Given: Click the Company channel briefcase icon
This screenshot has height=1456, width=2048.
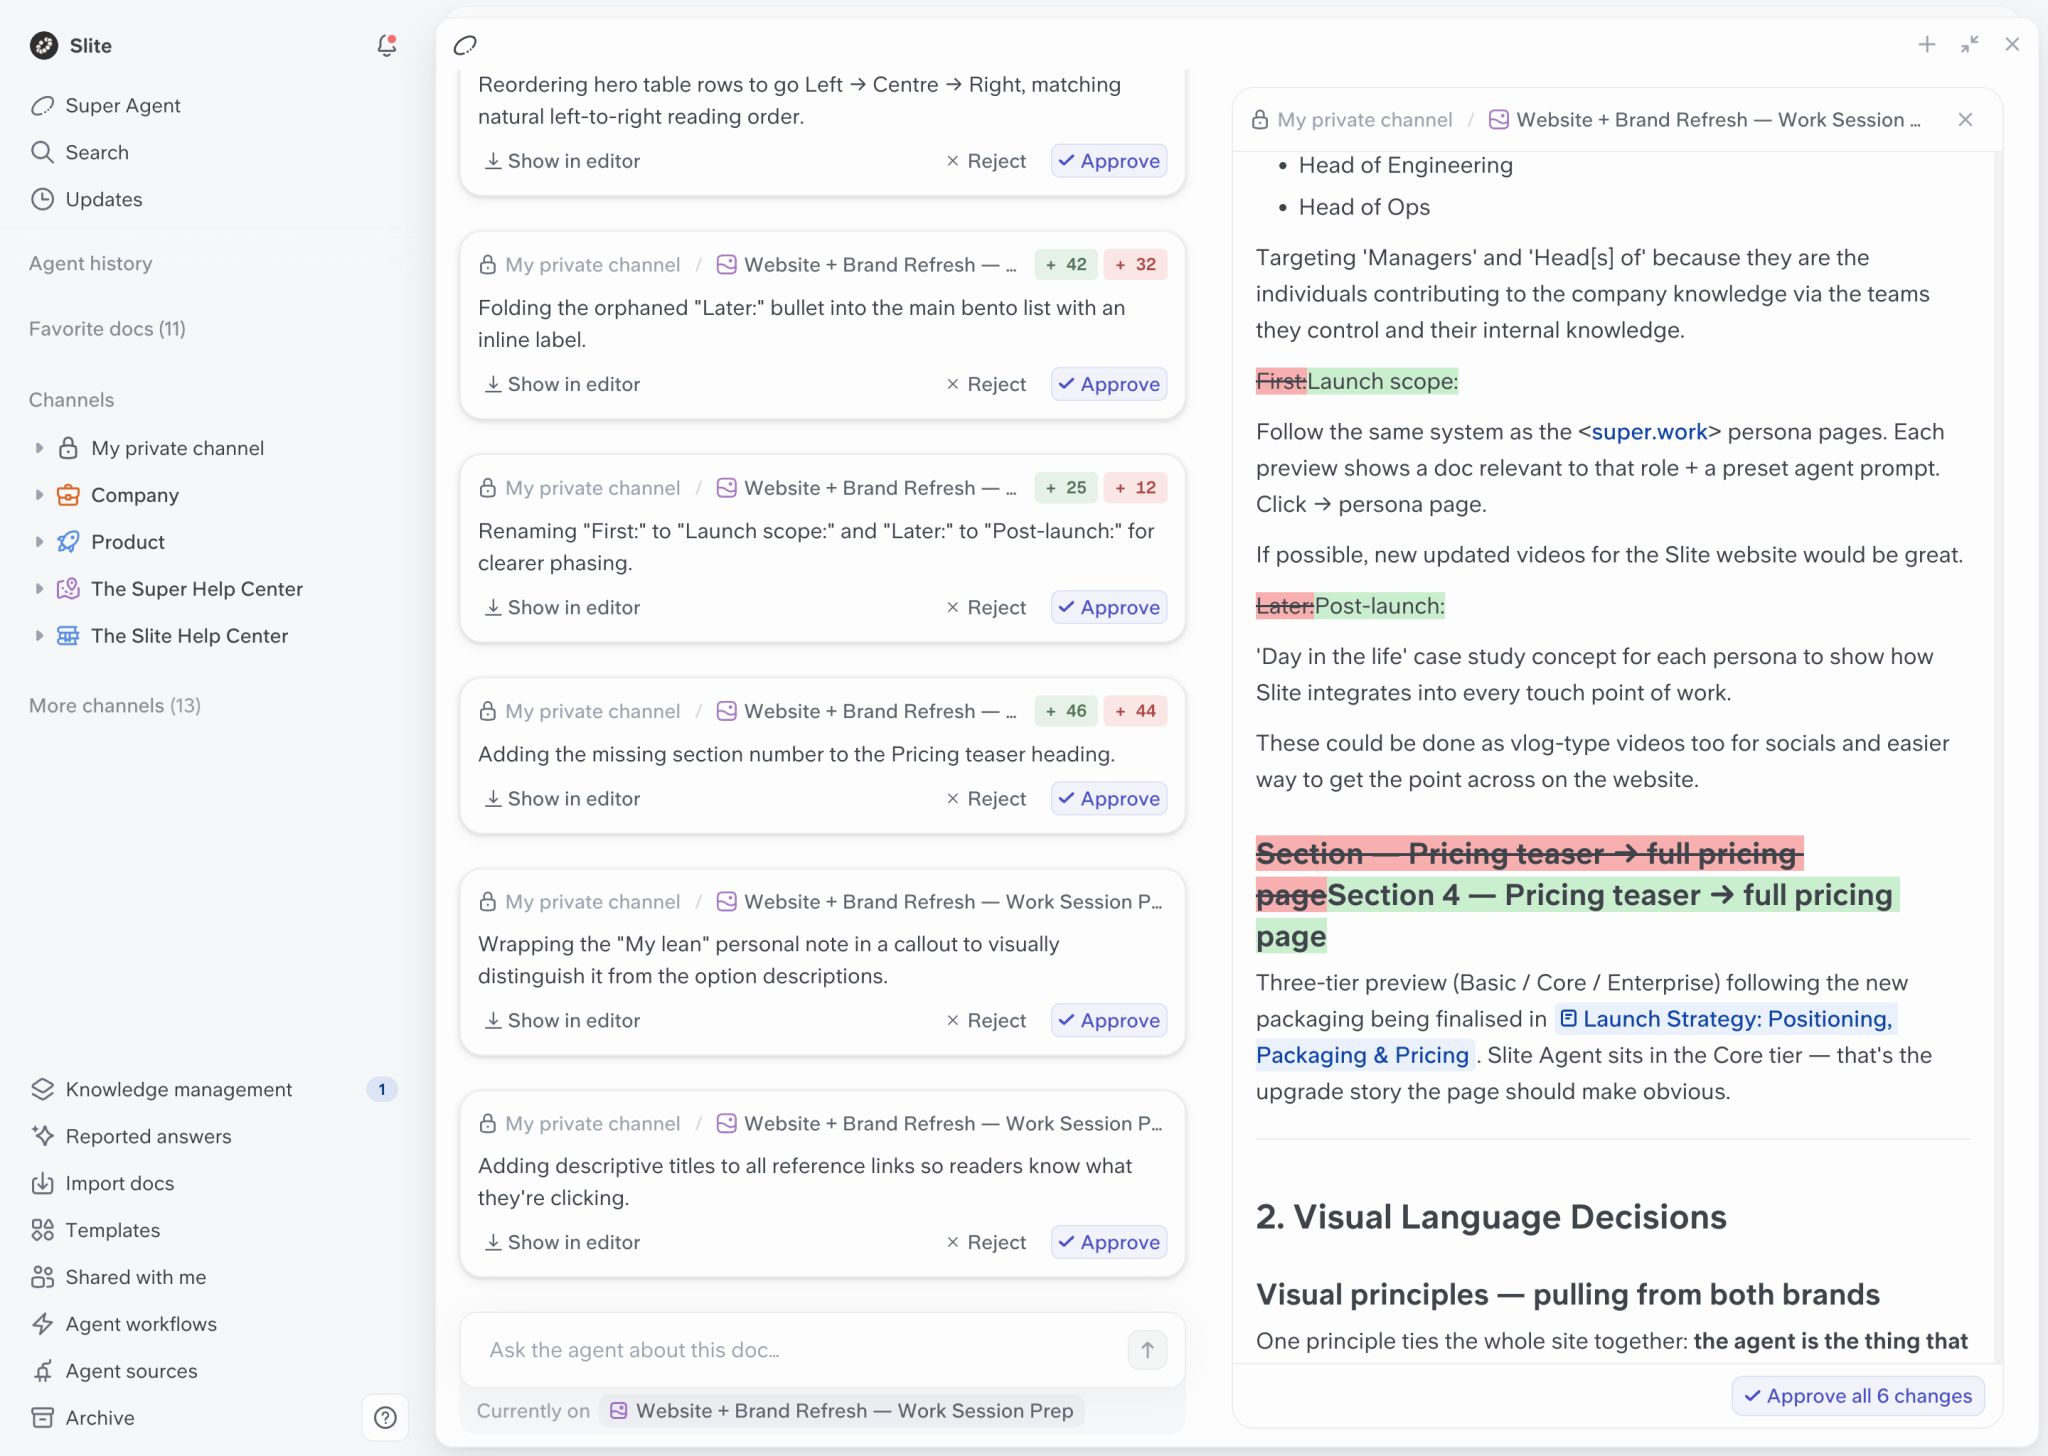Looking at the screenshot, I should (x=68, y=495).
